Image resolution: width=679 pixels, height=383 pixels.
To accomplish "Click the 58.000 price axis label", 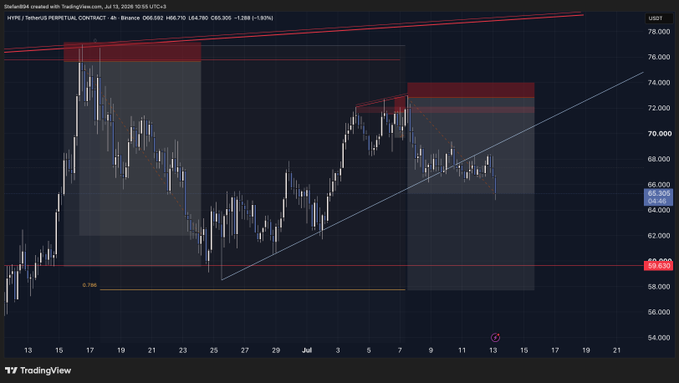I will point(659,287).
